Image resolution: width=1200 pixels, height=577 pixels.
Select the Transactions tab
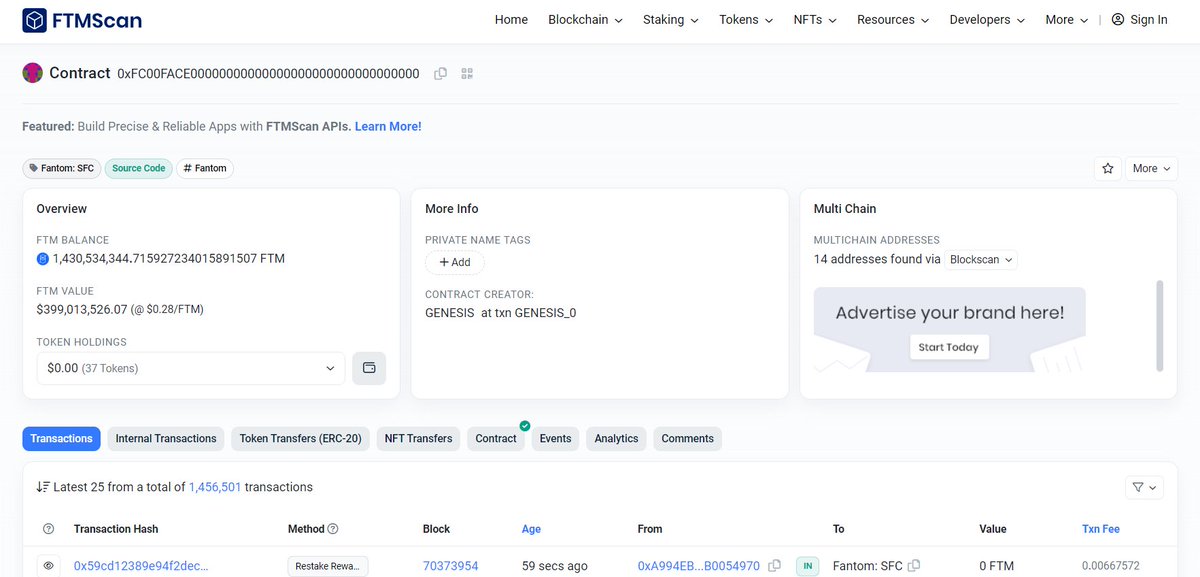(62, 439)
